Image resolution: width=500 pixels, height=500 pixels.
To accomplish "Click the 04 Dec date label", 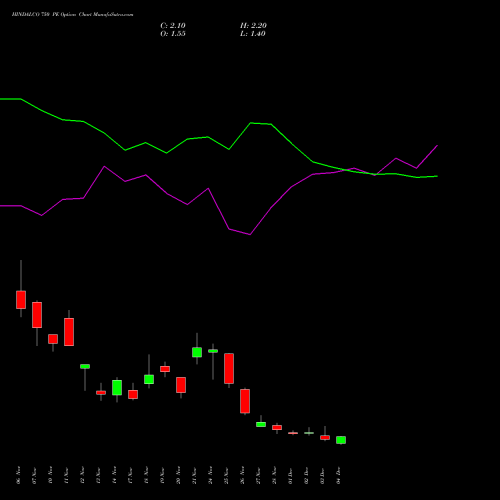I will click(x=338, y=475).
